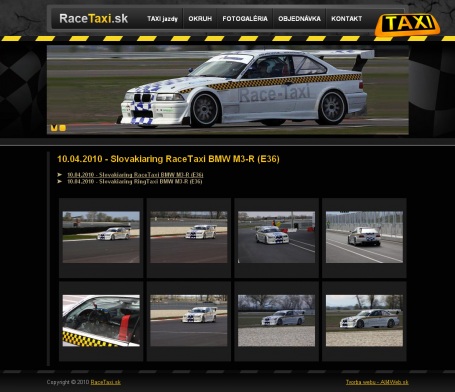This screenshot has height=392, width=455.
Task: Follow the RaceTaxi.sk footer copyright link
Action: pos(106,382)
